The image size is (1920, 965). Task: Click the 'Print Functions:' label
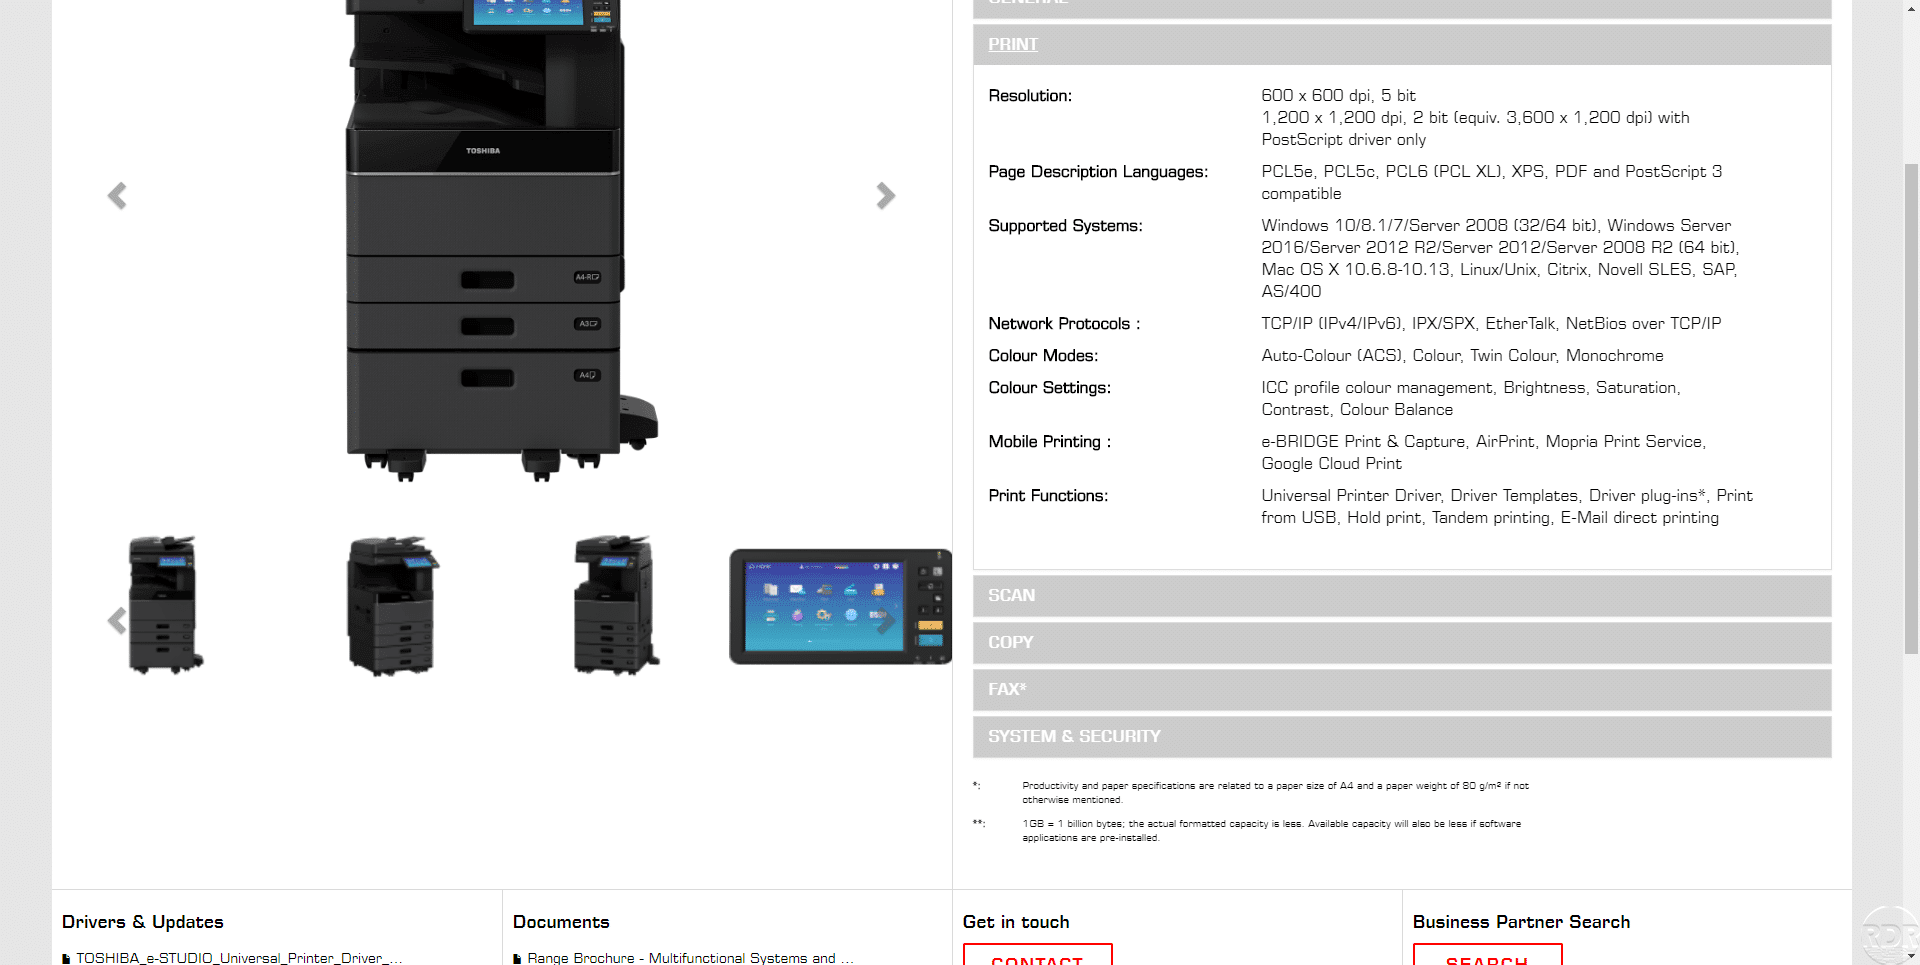click(x=1048, y=496)
